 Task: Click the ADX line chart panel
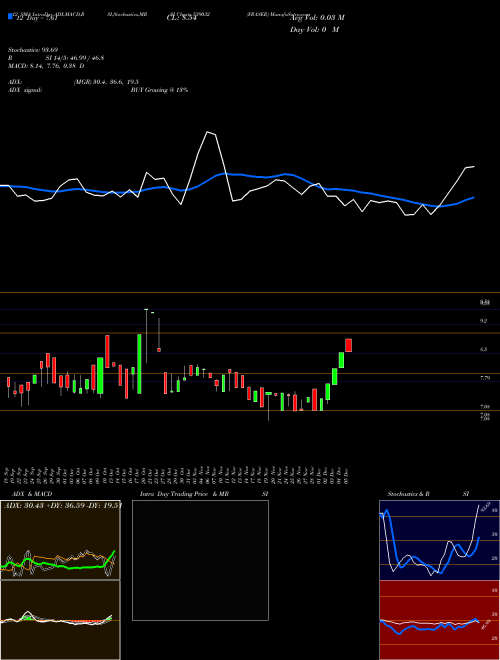[60, 540]
